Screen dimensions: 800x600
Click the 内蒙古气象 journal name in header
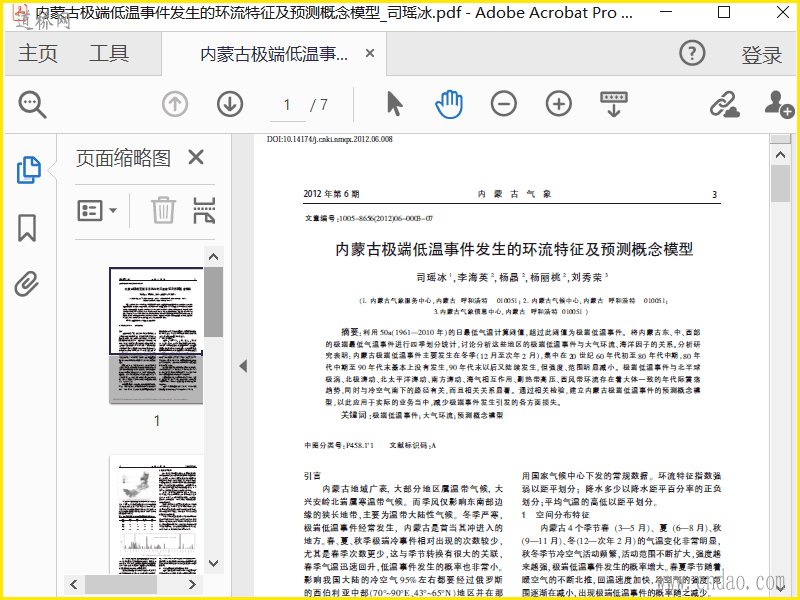click(x=514, y=194)
